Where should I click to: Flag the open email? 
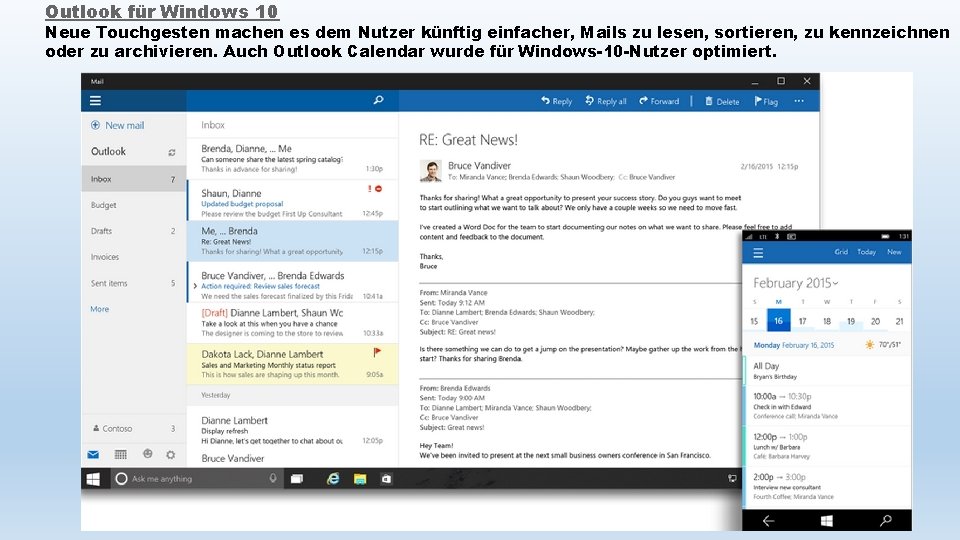pos(766,102)
